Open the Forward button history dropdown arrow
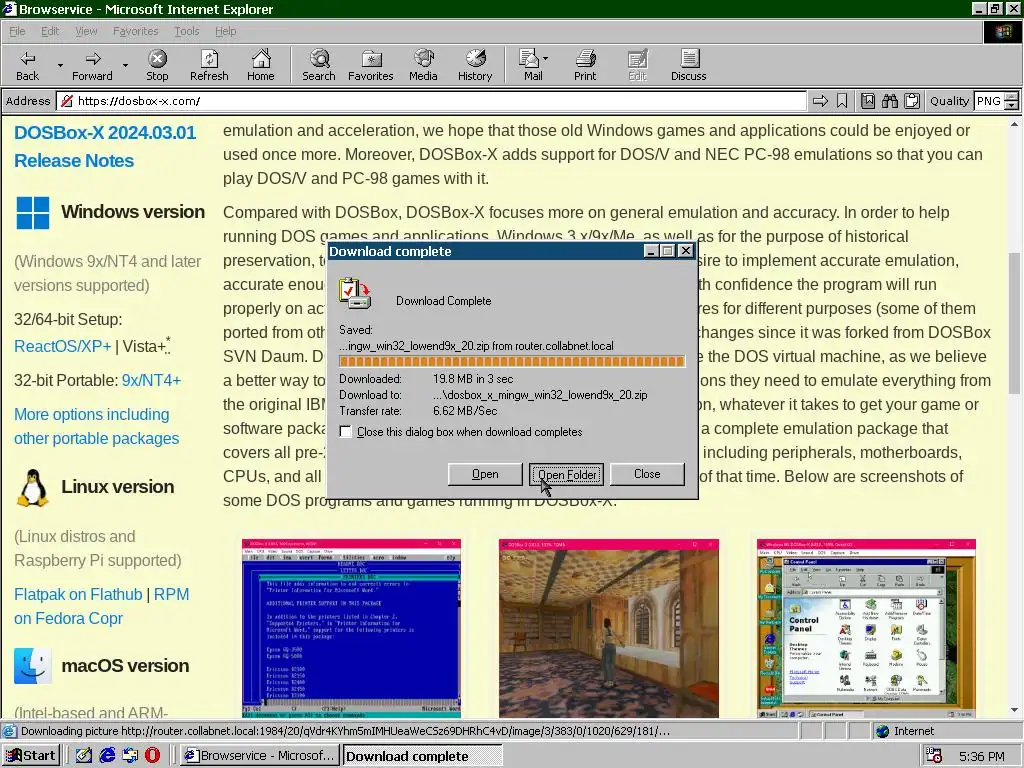Screen dimensions: 1024x768 (x=125, y=65)
